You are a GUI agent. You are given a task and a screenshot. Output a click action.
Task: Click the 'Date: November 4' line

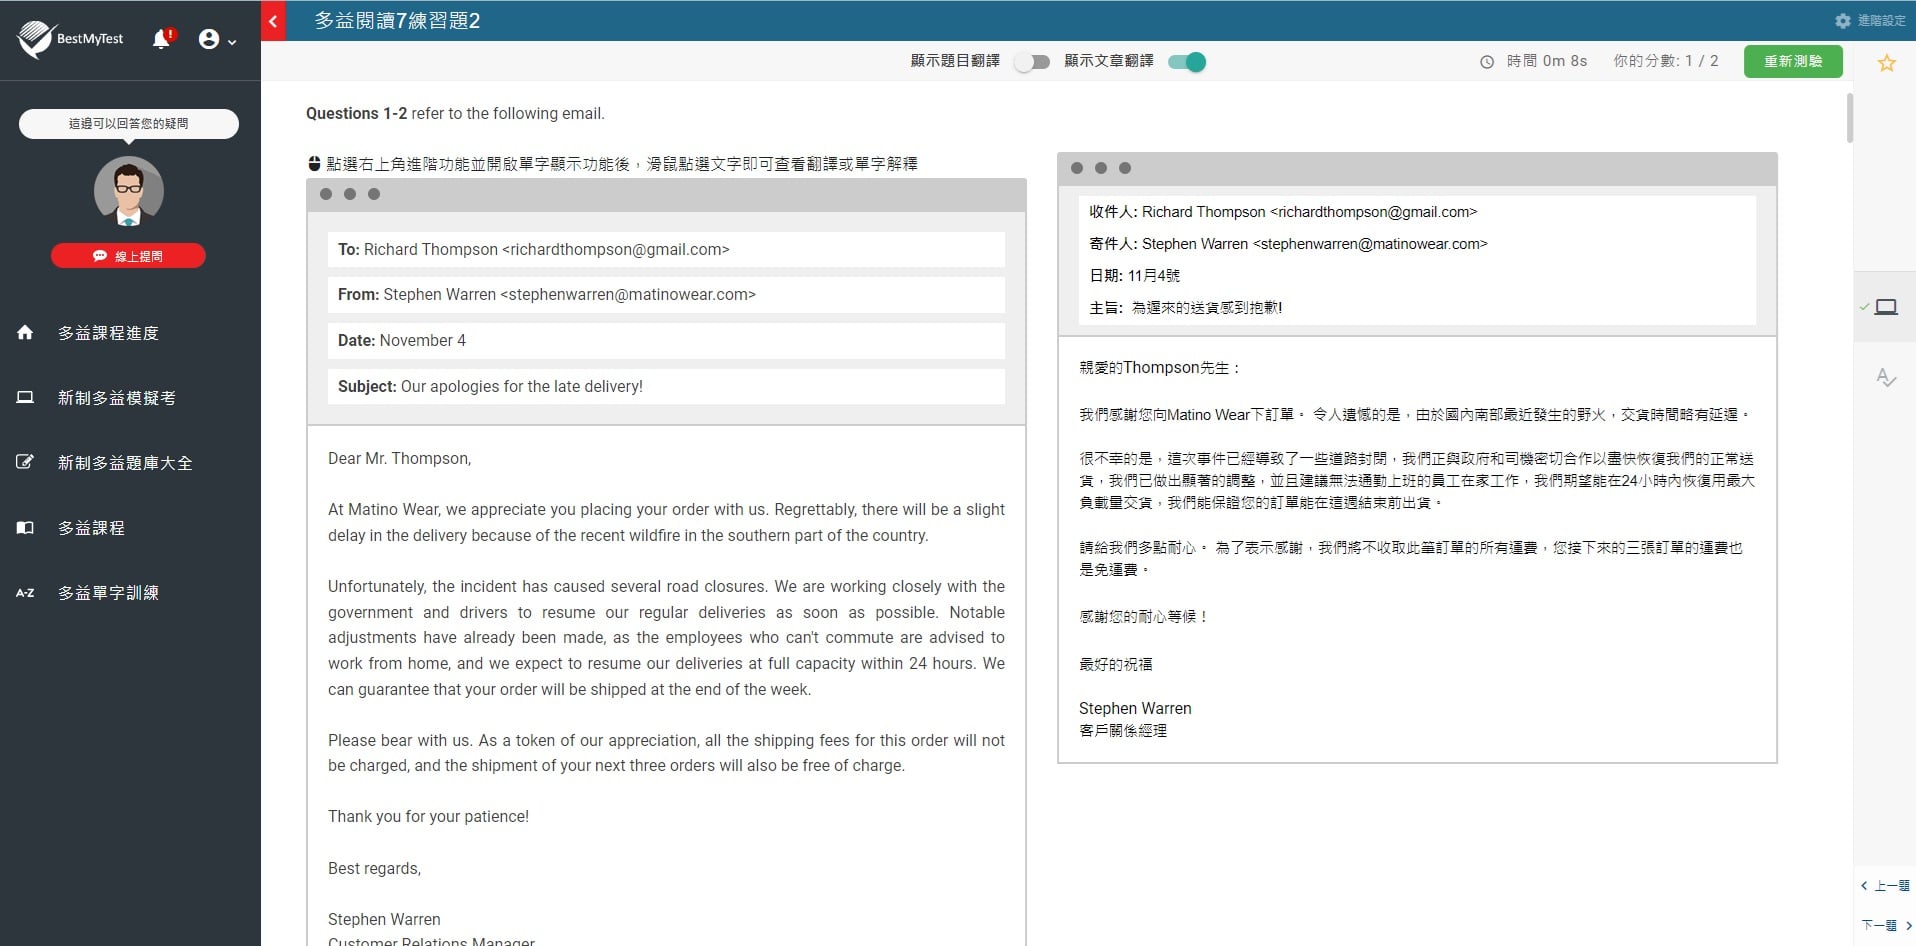[666, 340]
